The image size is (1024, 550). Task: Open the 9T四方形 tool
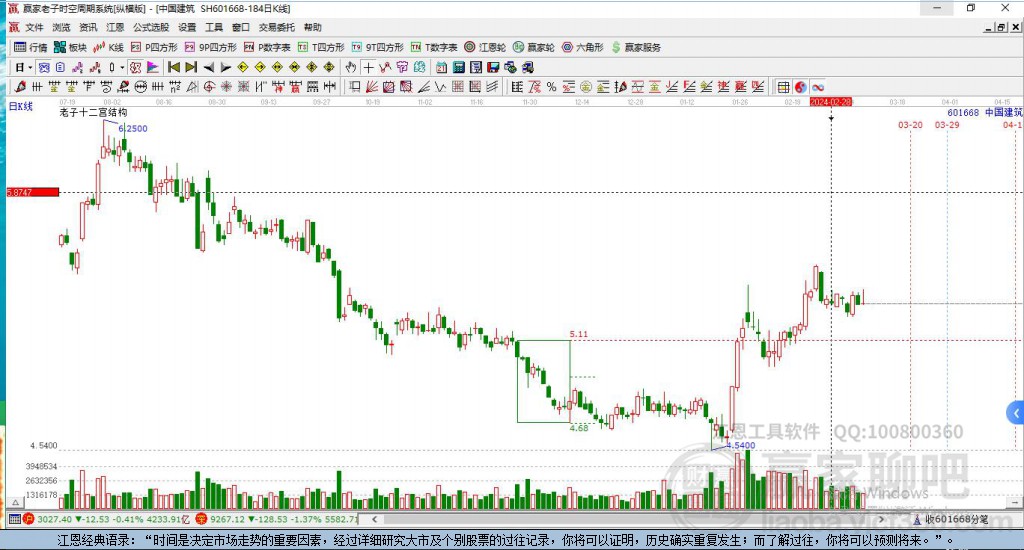point(377,47)
